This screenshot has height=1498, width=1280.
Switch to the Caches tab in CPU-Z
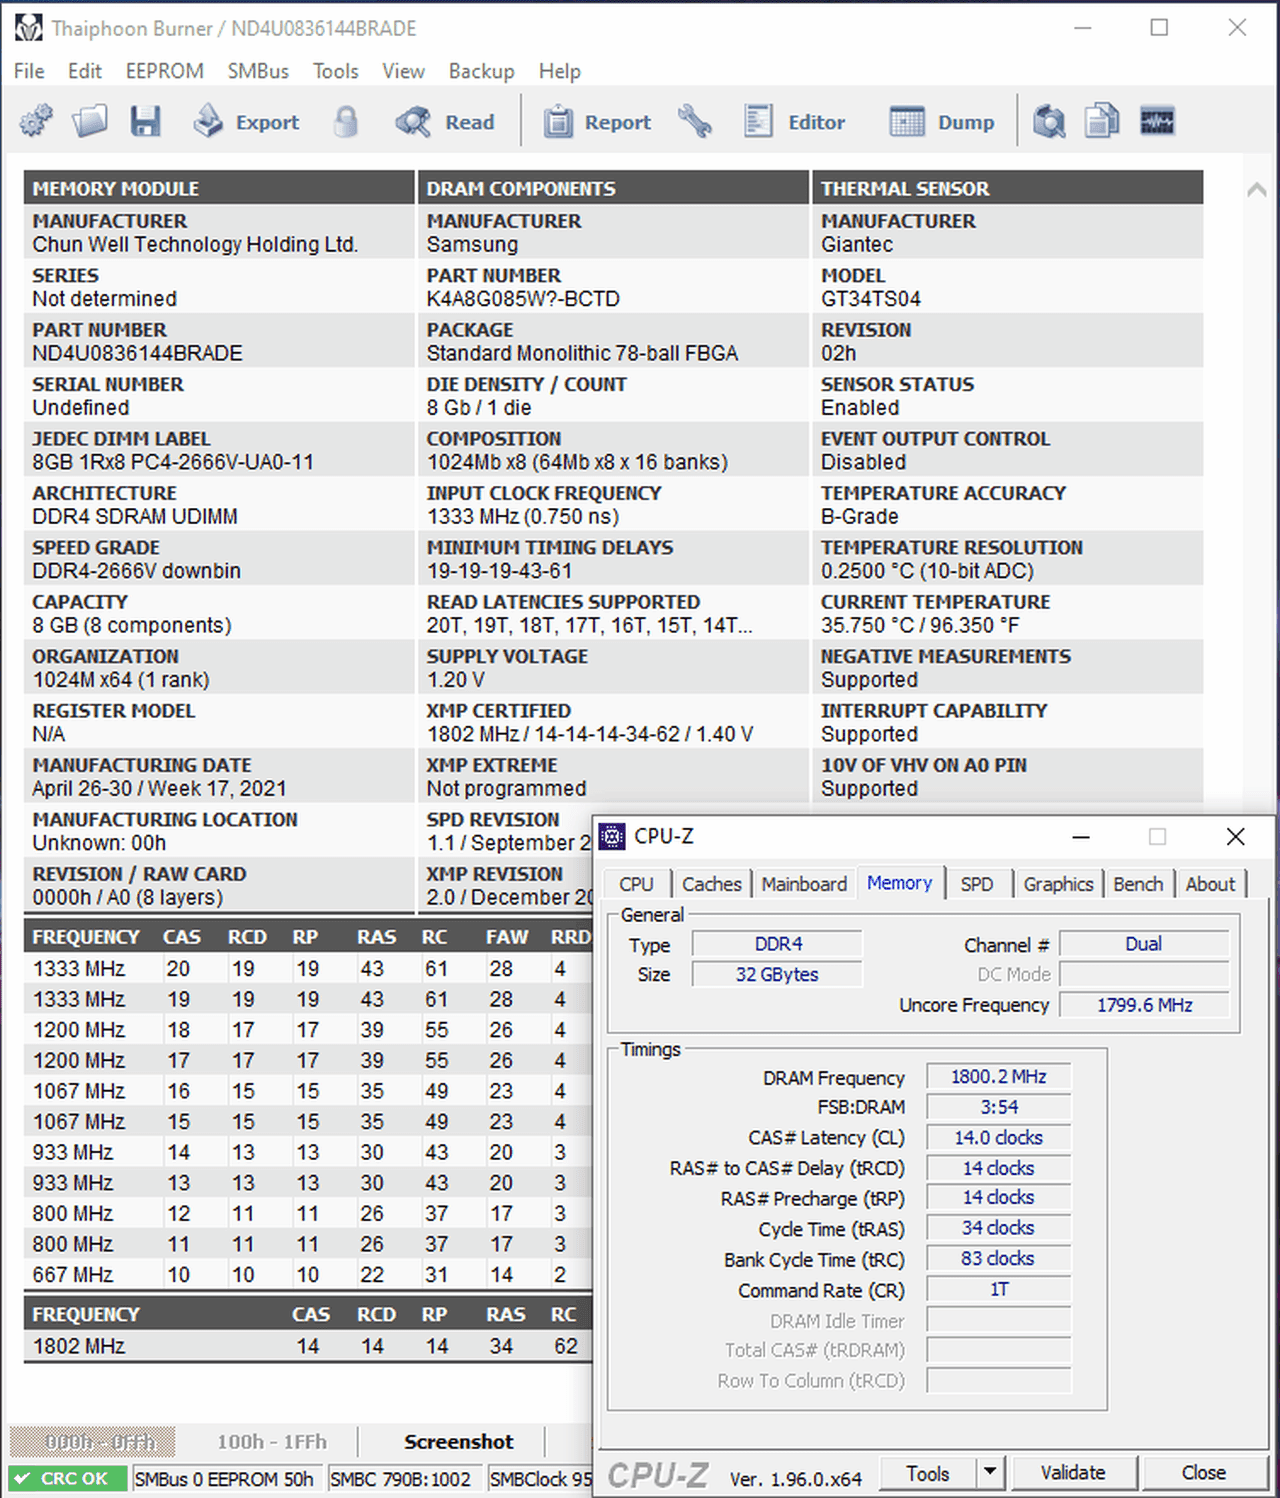711,884
